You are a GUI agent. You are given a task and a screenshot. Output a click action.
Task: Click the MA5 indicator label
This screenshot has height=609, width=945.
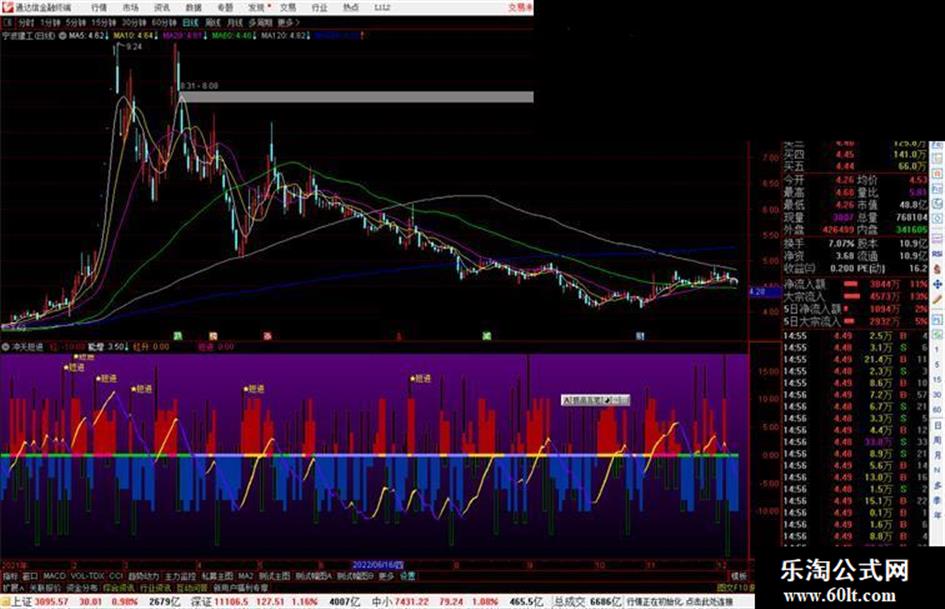87,36
